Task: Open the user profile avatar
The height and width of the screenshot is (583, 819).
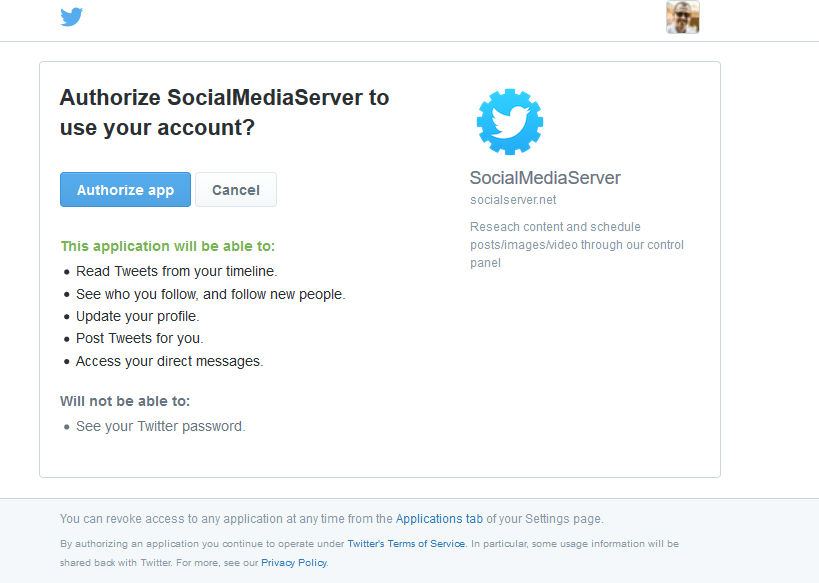Action: pyautogui.click(x=683, y=17)
